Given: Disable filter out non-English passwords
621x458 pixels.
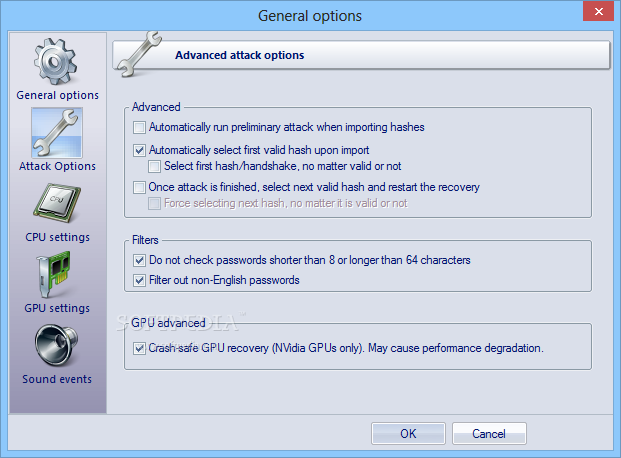Looking at the screenshot, I should click(139, 281).
